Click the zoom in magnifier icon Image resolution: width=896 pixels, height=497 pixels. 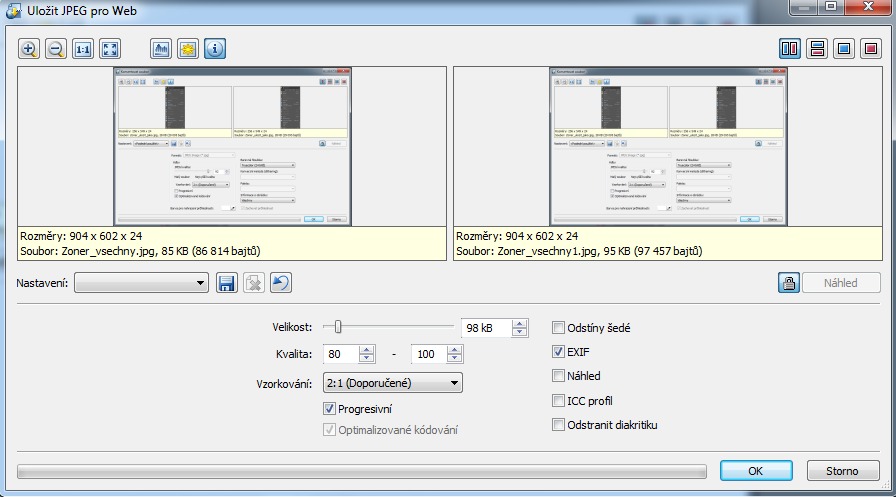tap(28, 48)
